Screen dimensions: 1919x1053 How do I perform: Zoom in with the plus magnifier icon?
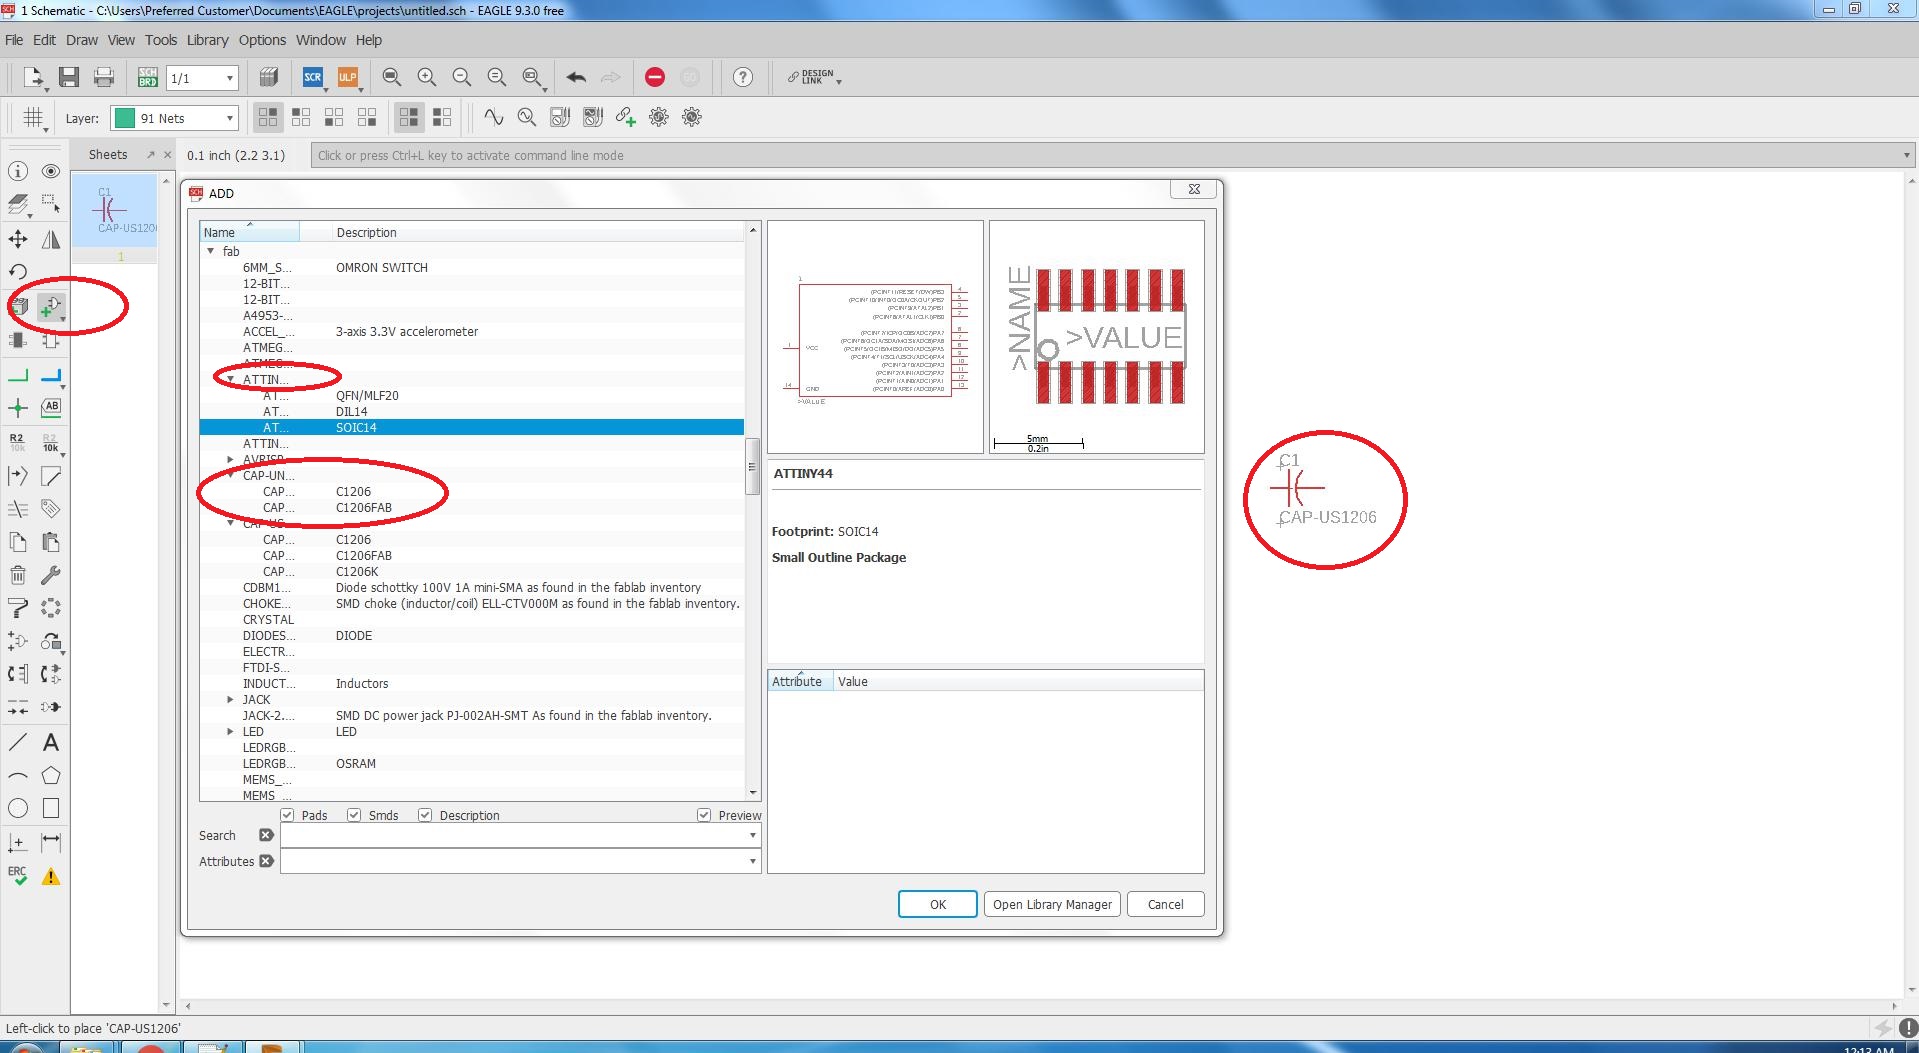click(x=427, y=77)
